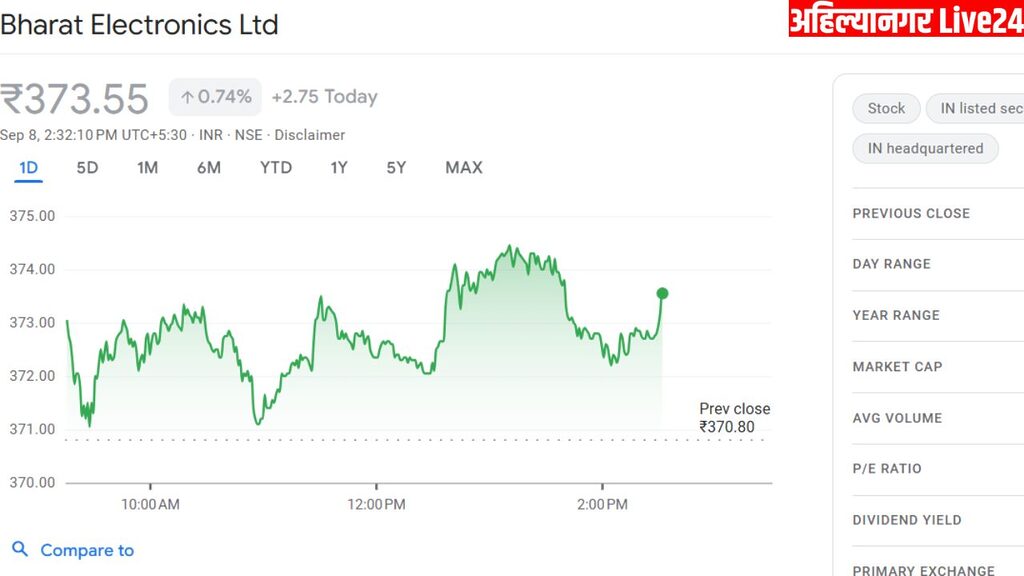Select the 1D time range tab
Screen dimensions: 1024x576
coord(29,167)
